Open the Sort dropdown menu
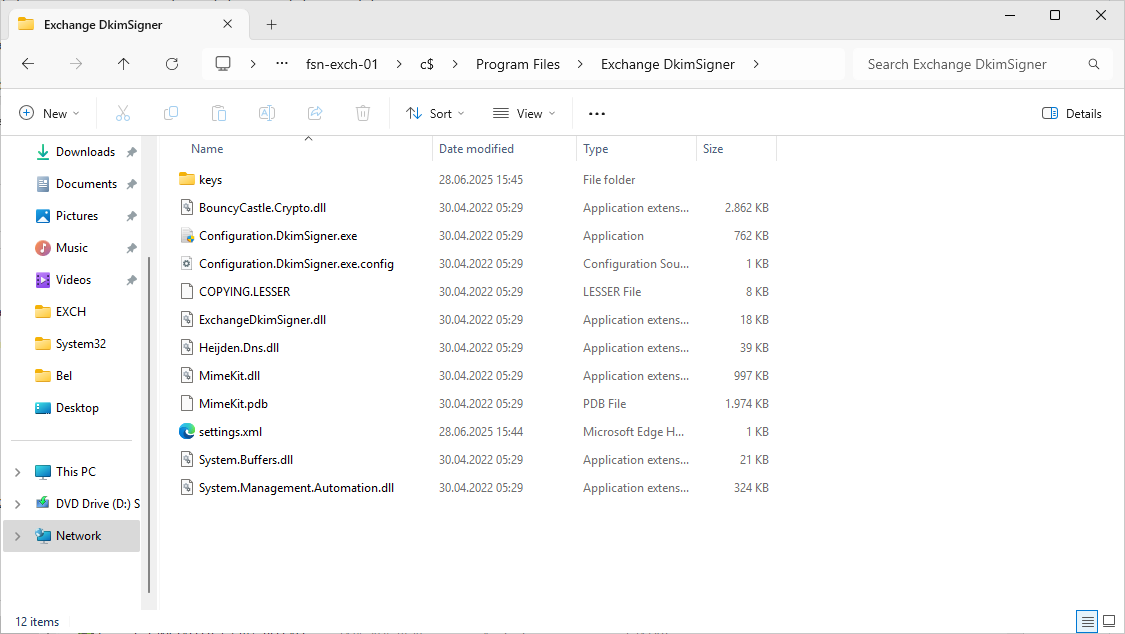Screen dimensions: 1125x634 click(435, 113)
